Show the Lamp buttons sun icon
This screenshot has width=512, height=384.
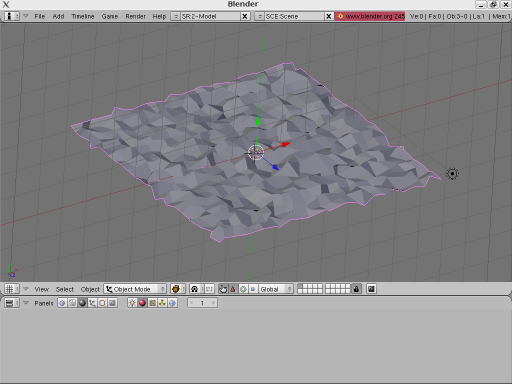[x=132, y=303]
